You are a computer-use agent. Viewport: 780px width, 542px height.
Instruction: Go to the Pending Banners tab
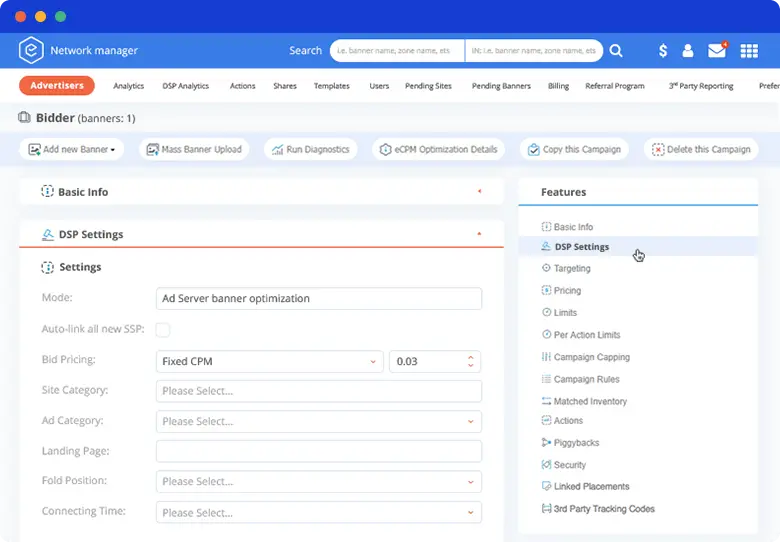coord(501,86)
